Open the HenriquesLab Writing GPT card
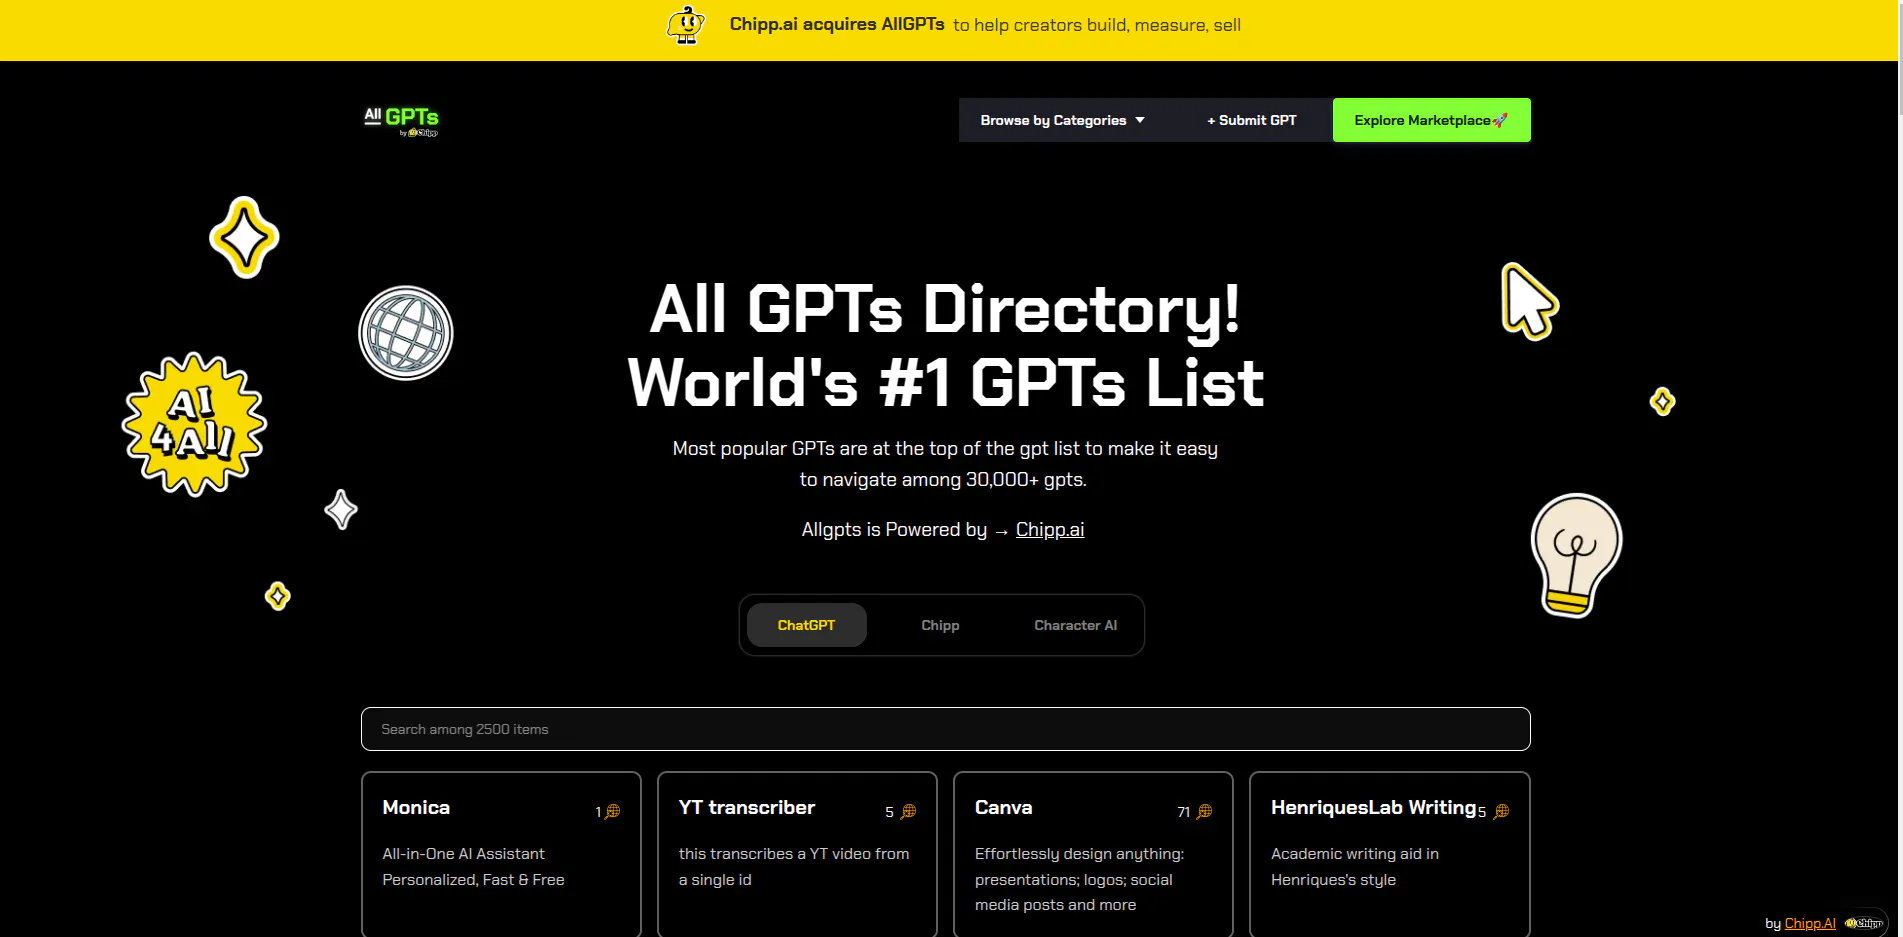This screenshot has width=1903, height=937. 1390,855
